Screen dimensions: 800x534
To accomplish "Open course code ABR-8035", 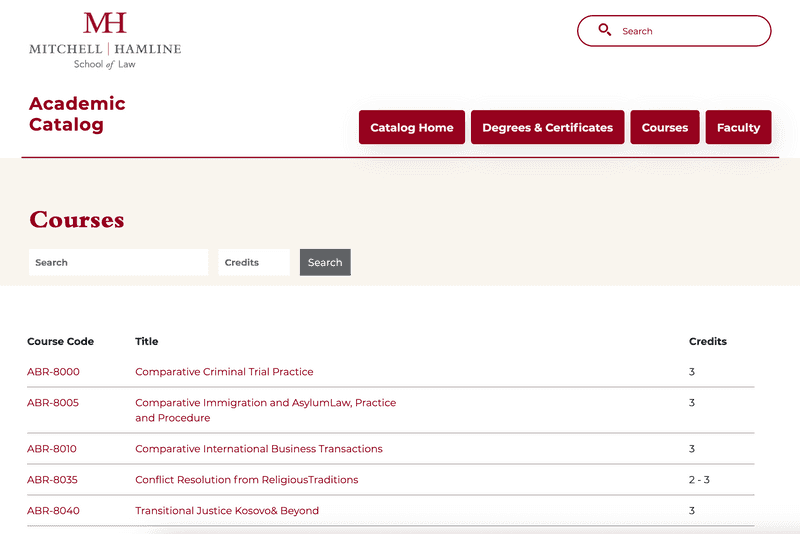I will coord(52,480).
